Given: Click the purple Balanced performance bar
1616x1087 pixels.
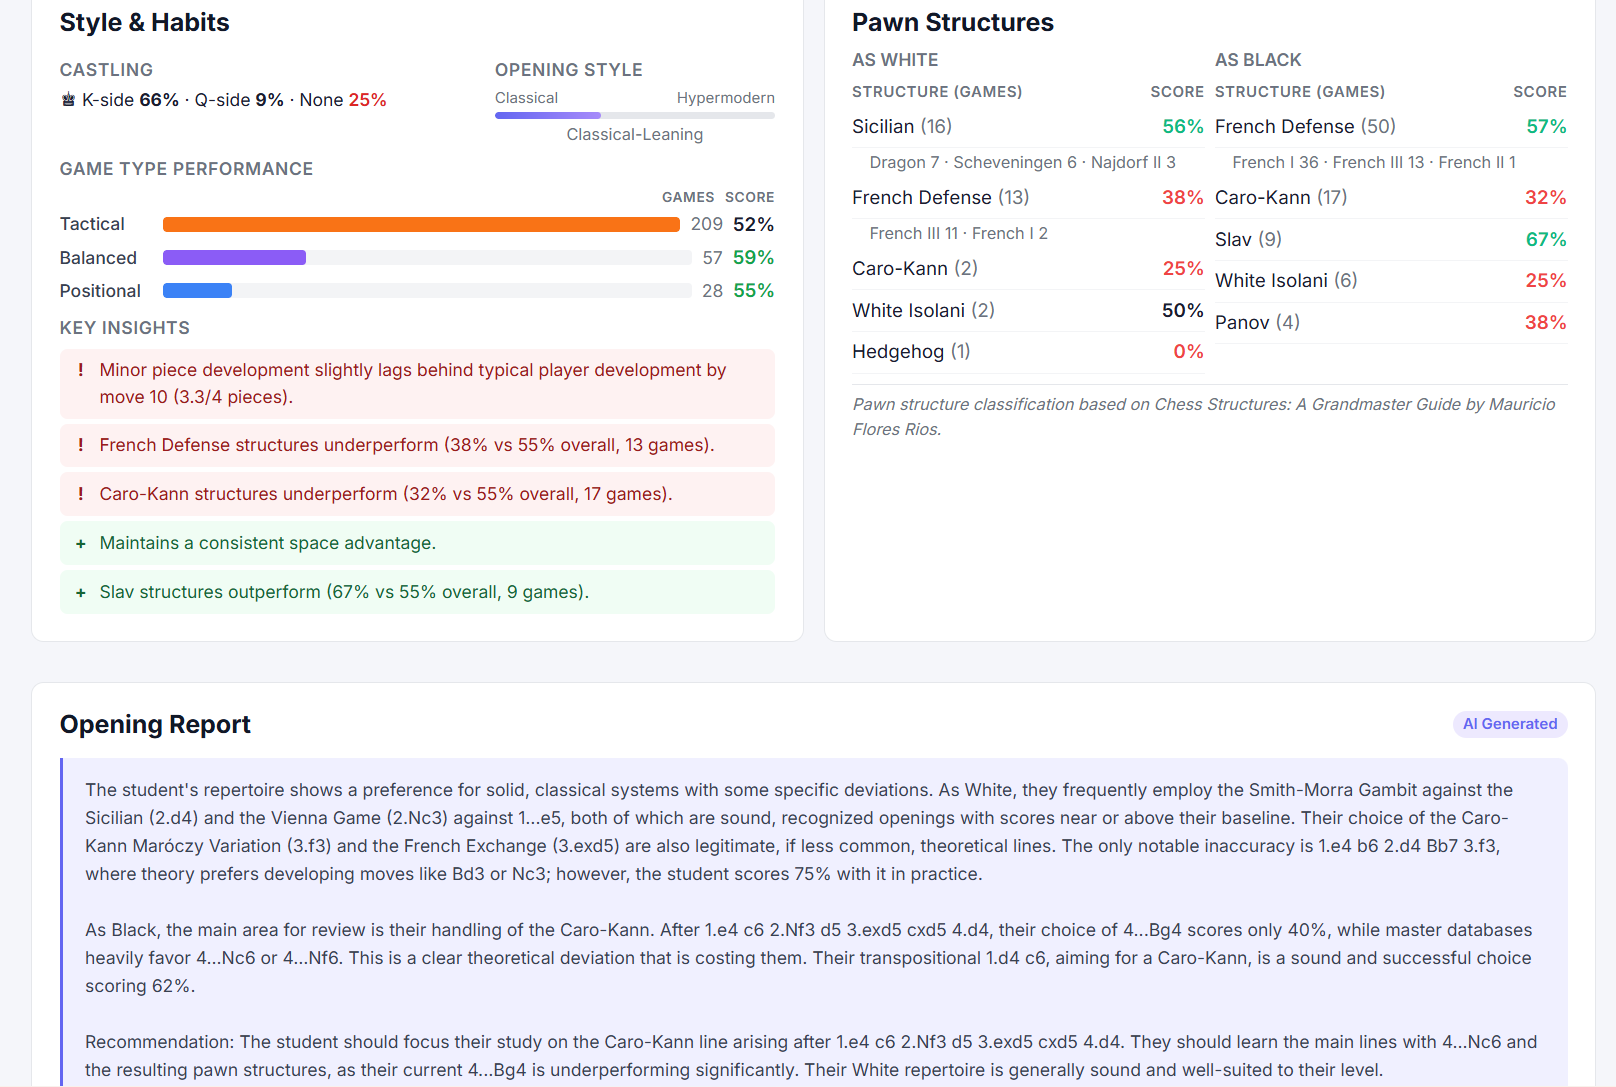Looking at the screenshot, I should click(x=235, y=258).
